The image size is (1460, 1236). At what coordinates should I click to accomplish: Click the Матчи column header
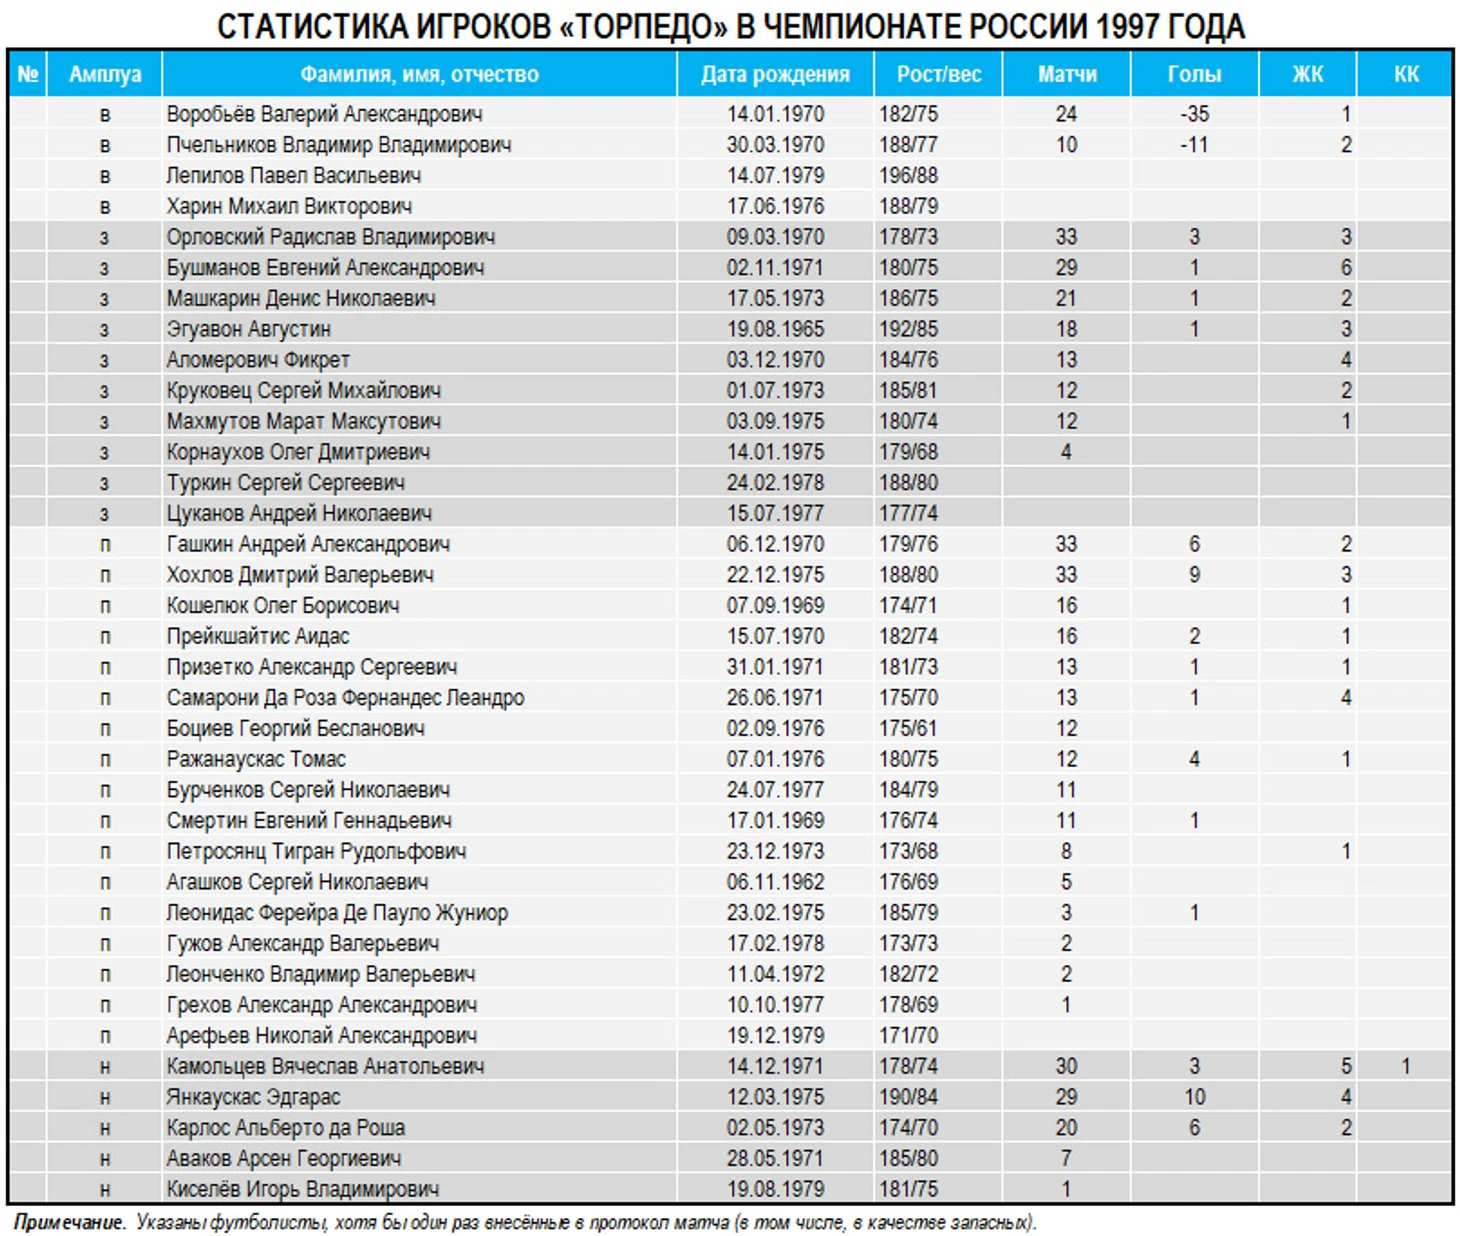point(1067,74)
